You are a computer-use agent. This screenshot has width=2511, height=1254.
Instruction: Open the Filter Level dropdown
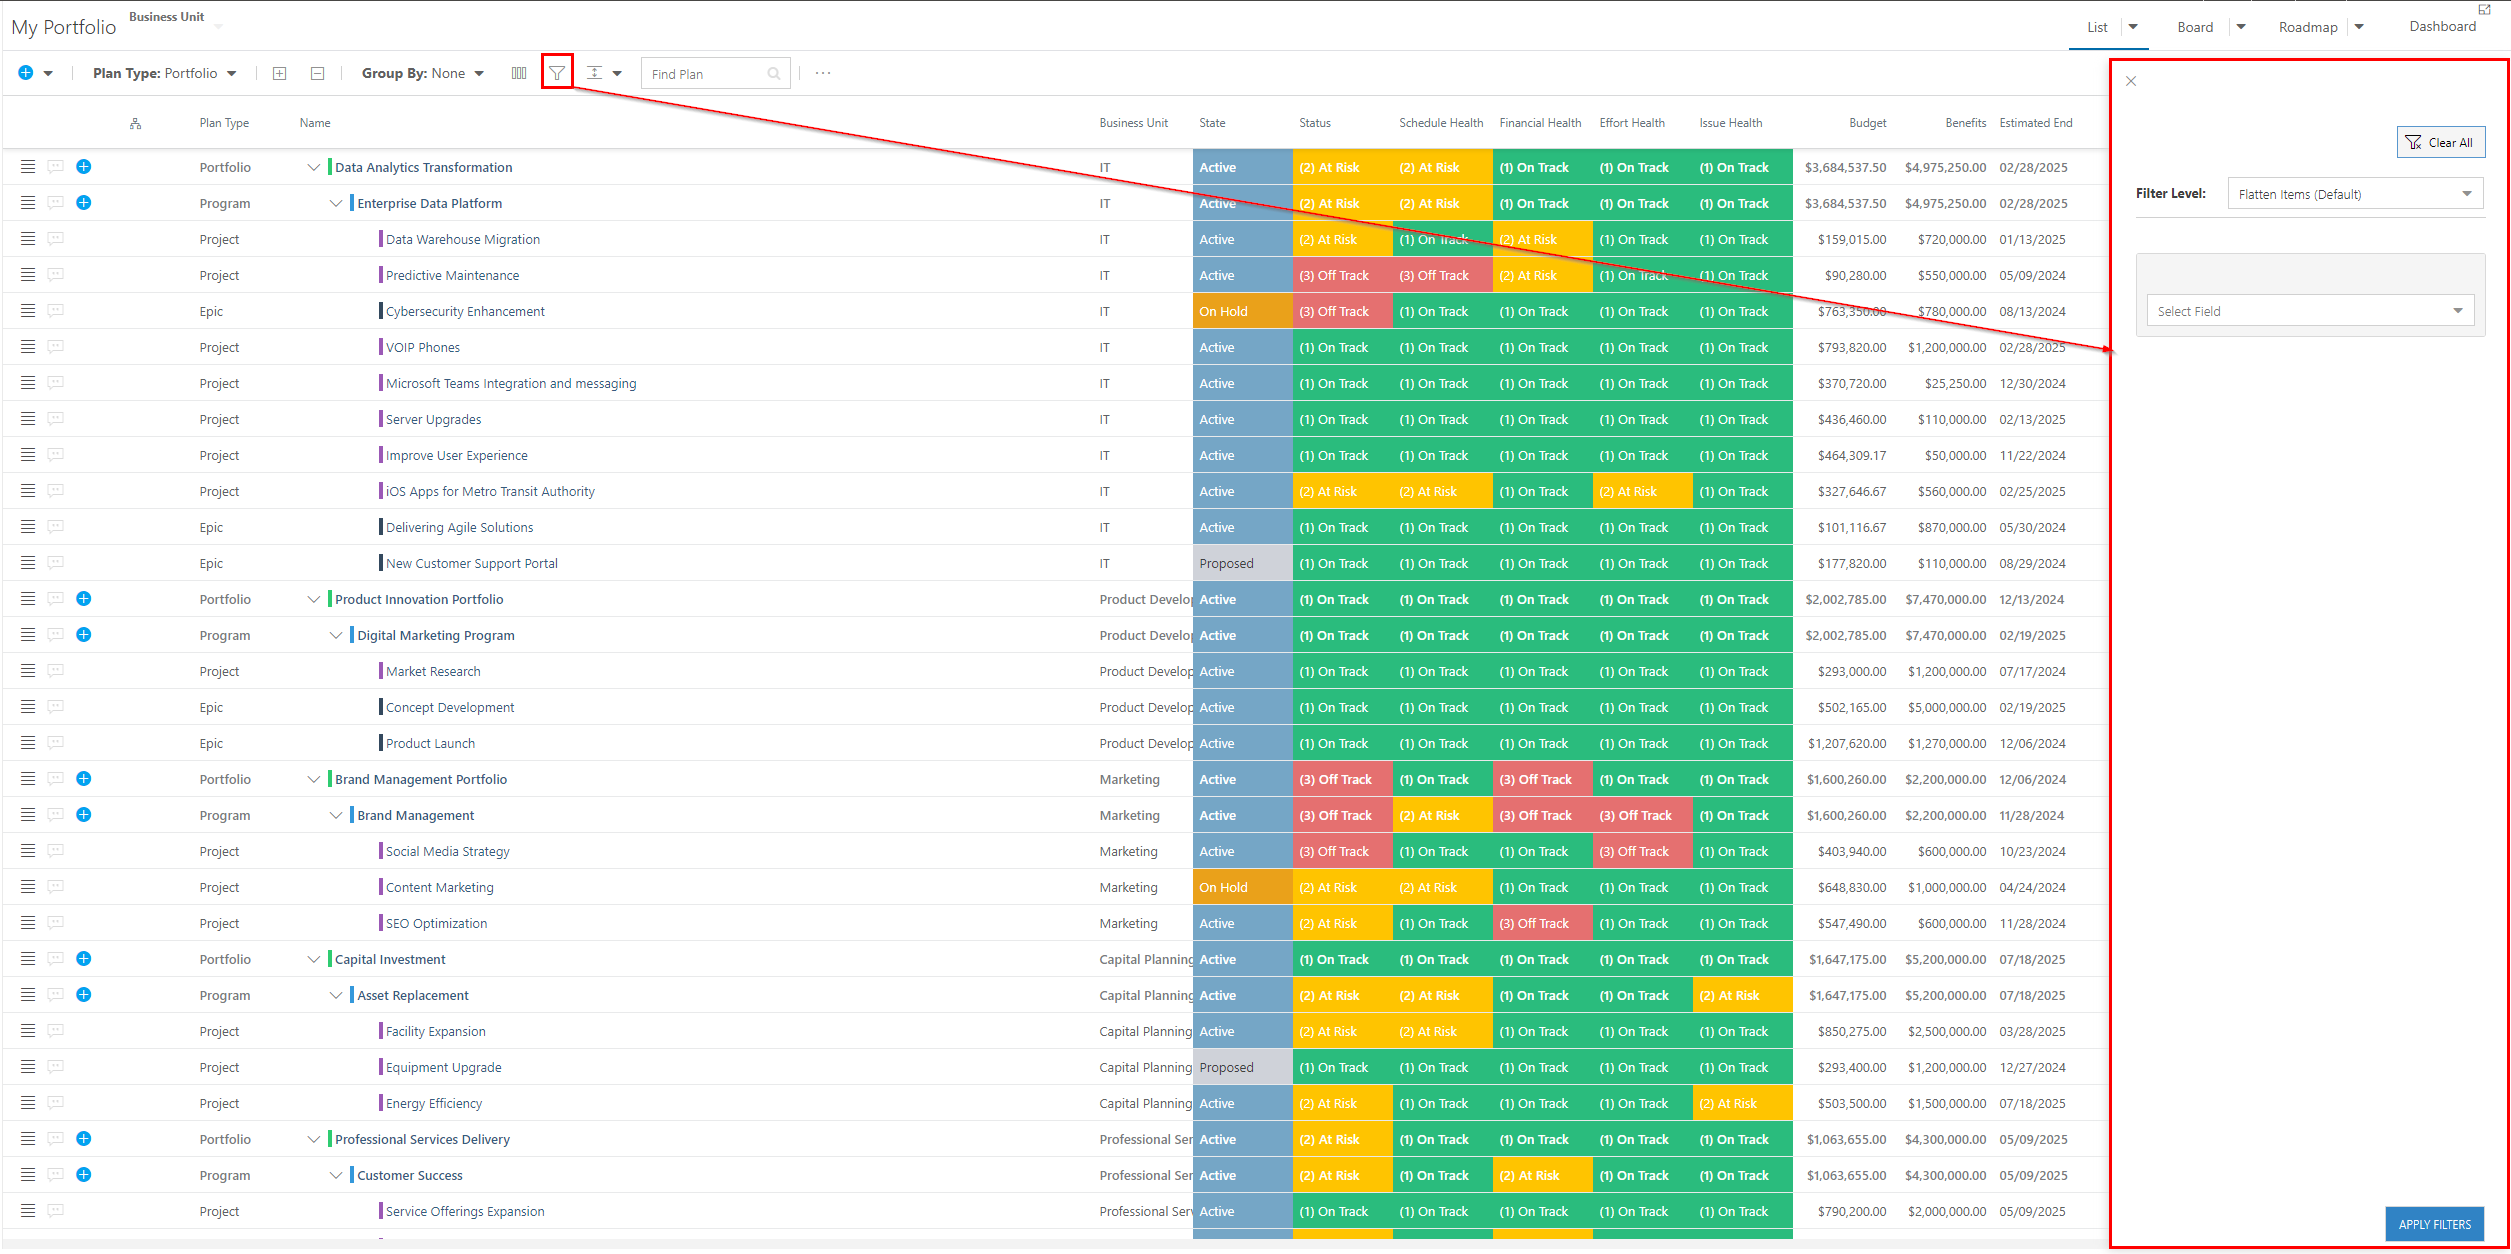point(2355,194)
